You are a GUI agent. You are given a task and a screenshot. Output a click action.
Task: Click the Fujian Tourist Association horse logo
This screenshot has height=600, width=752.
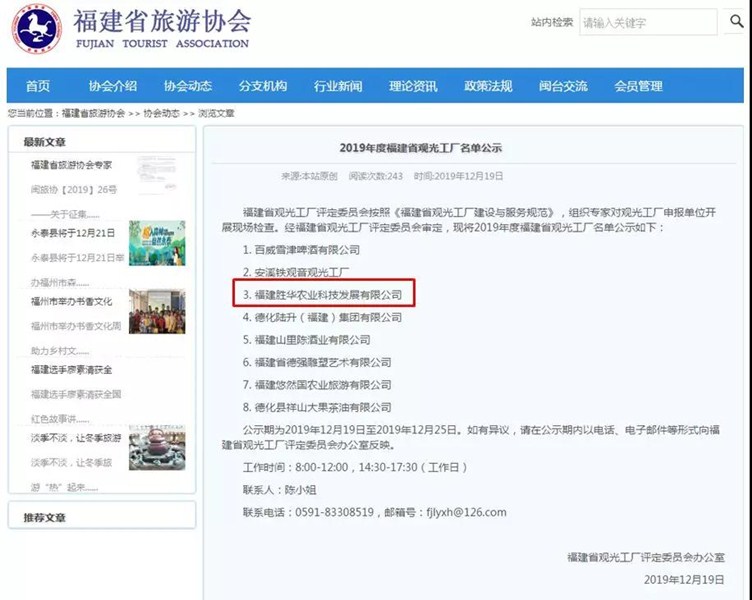tap(36, 28)
